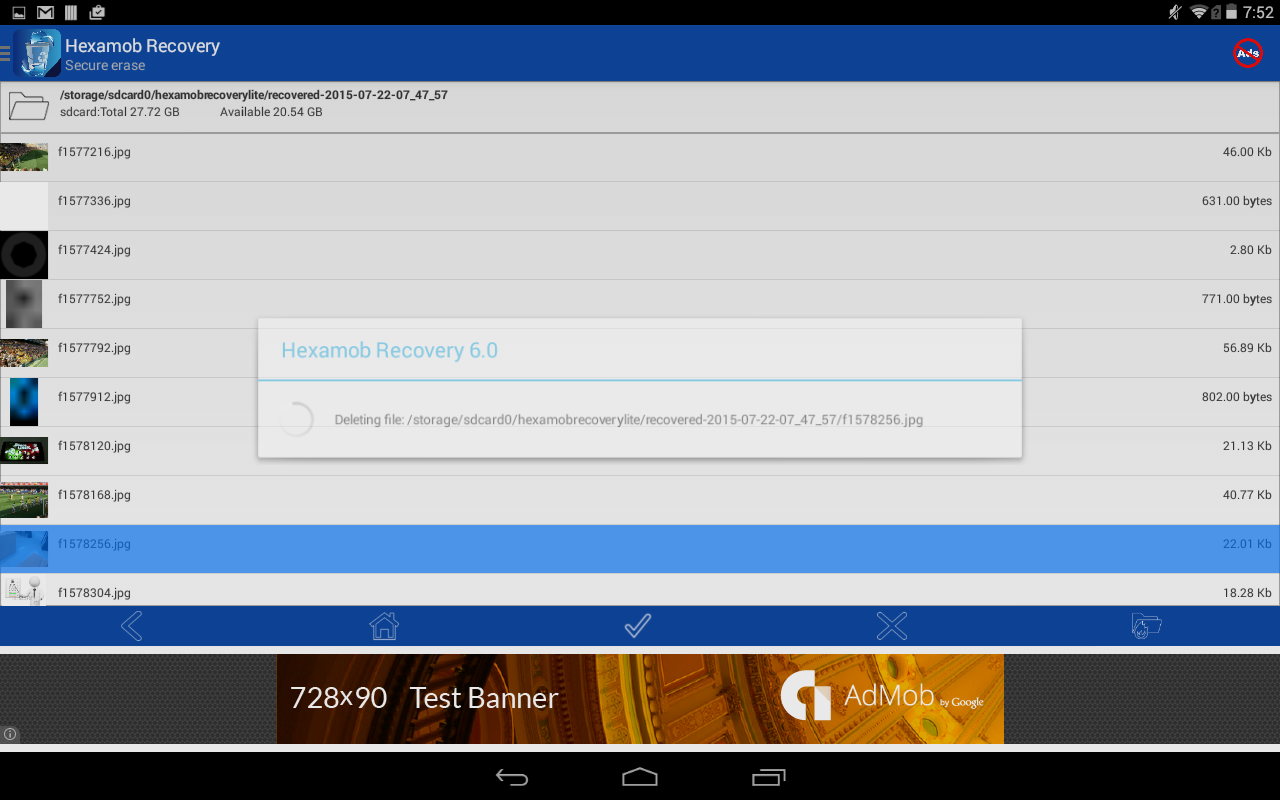1280x800 pixels.
Task: Tap the 7:52 clock
Action: (1259, 13)
